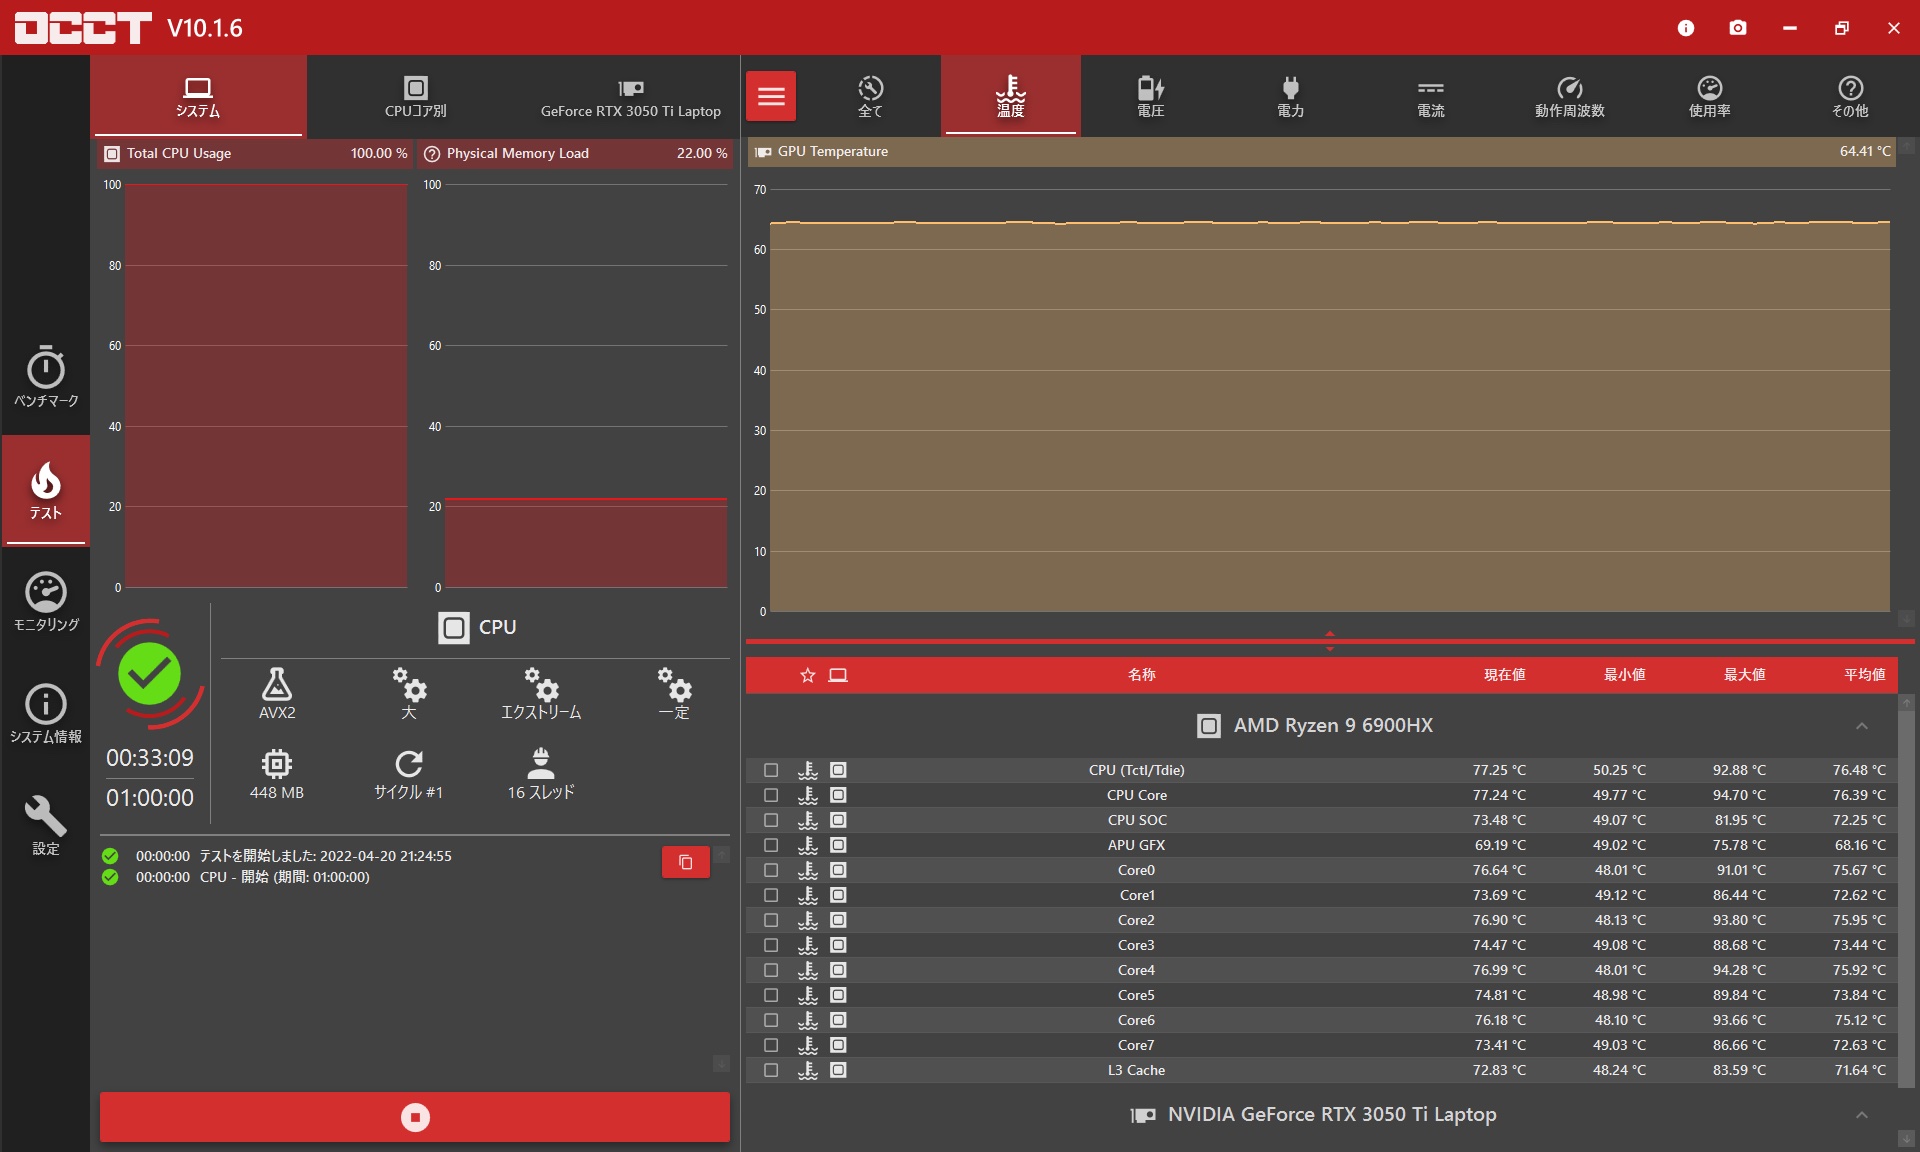Take a screenshot with camera icon

tap(1738, 28)
